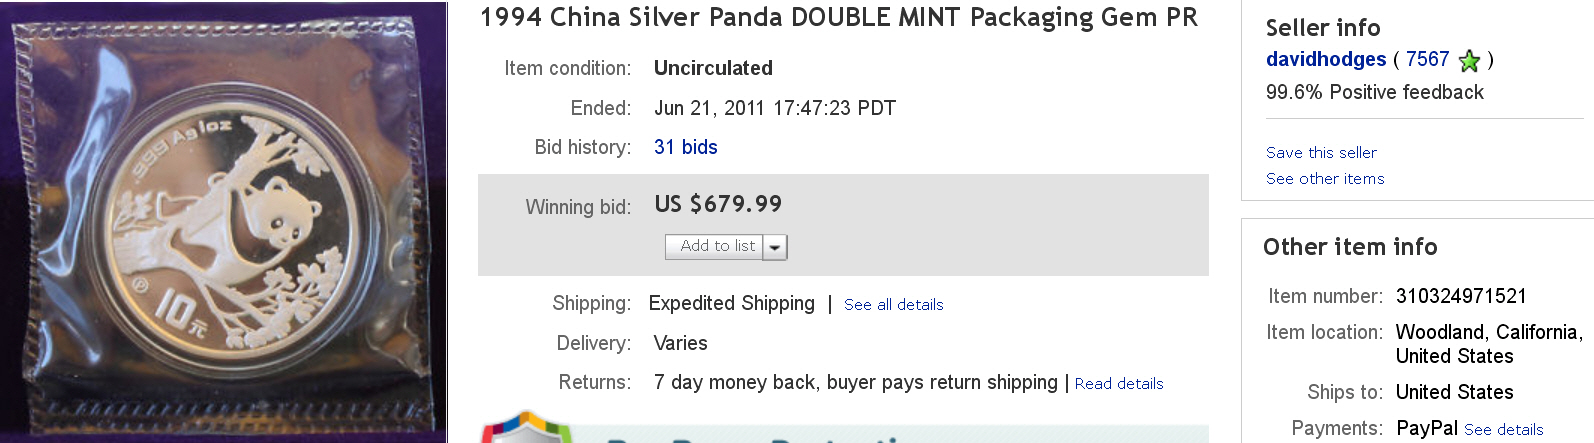This screenshot has width=1594, height=443.
Task: Click See details next to PayPal
Action: [x=1503, y=430]
